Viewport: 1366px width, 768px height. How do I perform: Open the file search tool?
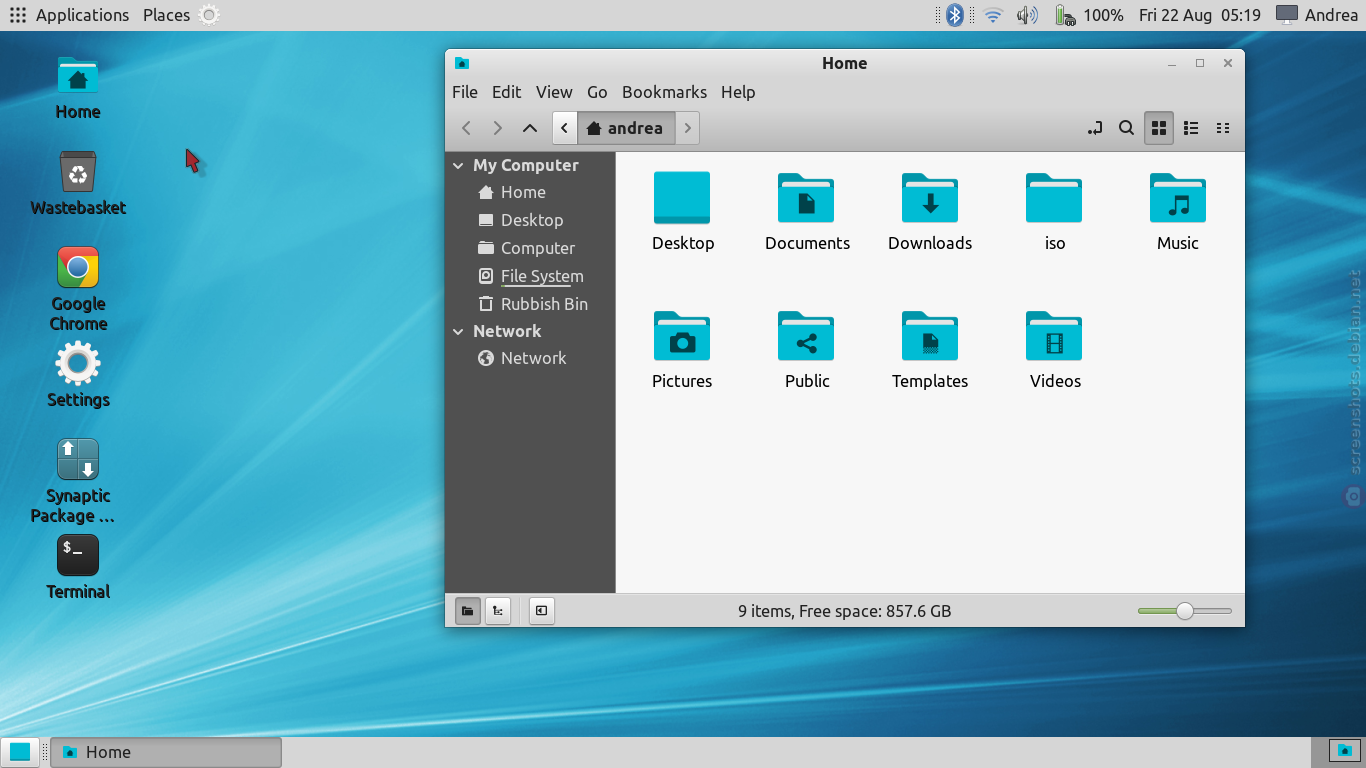(1126, 128)
